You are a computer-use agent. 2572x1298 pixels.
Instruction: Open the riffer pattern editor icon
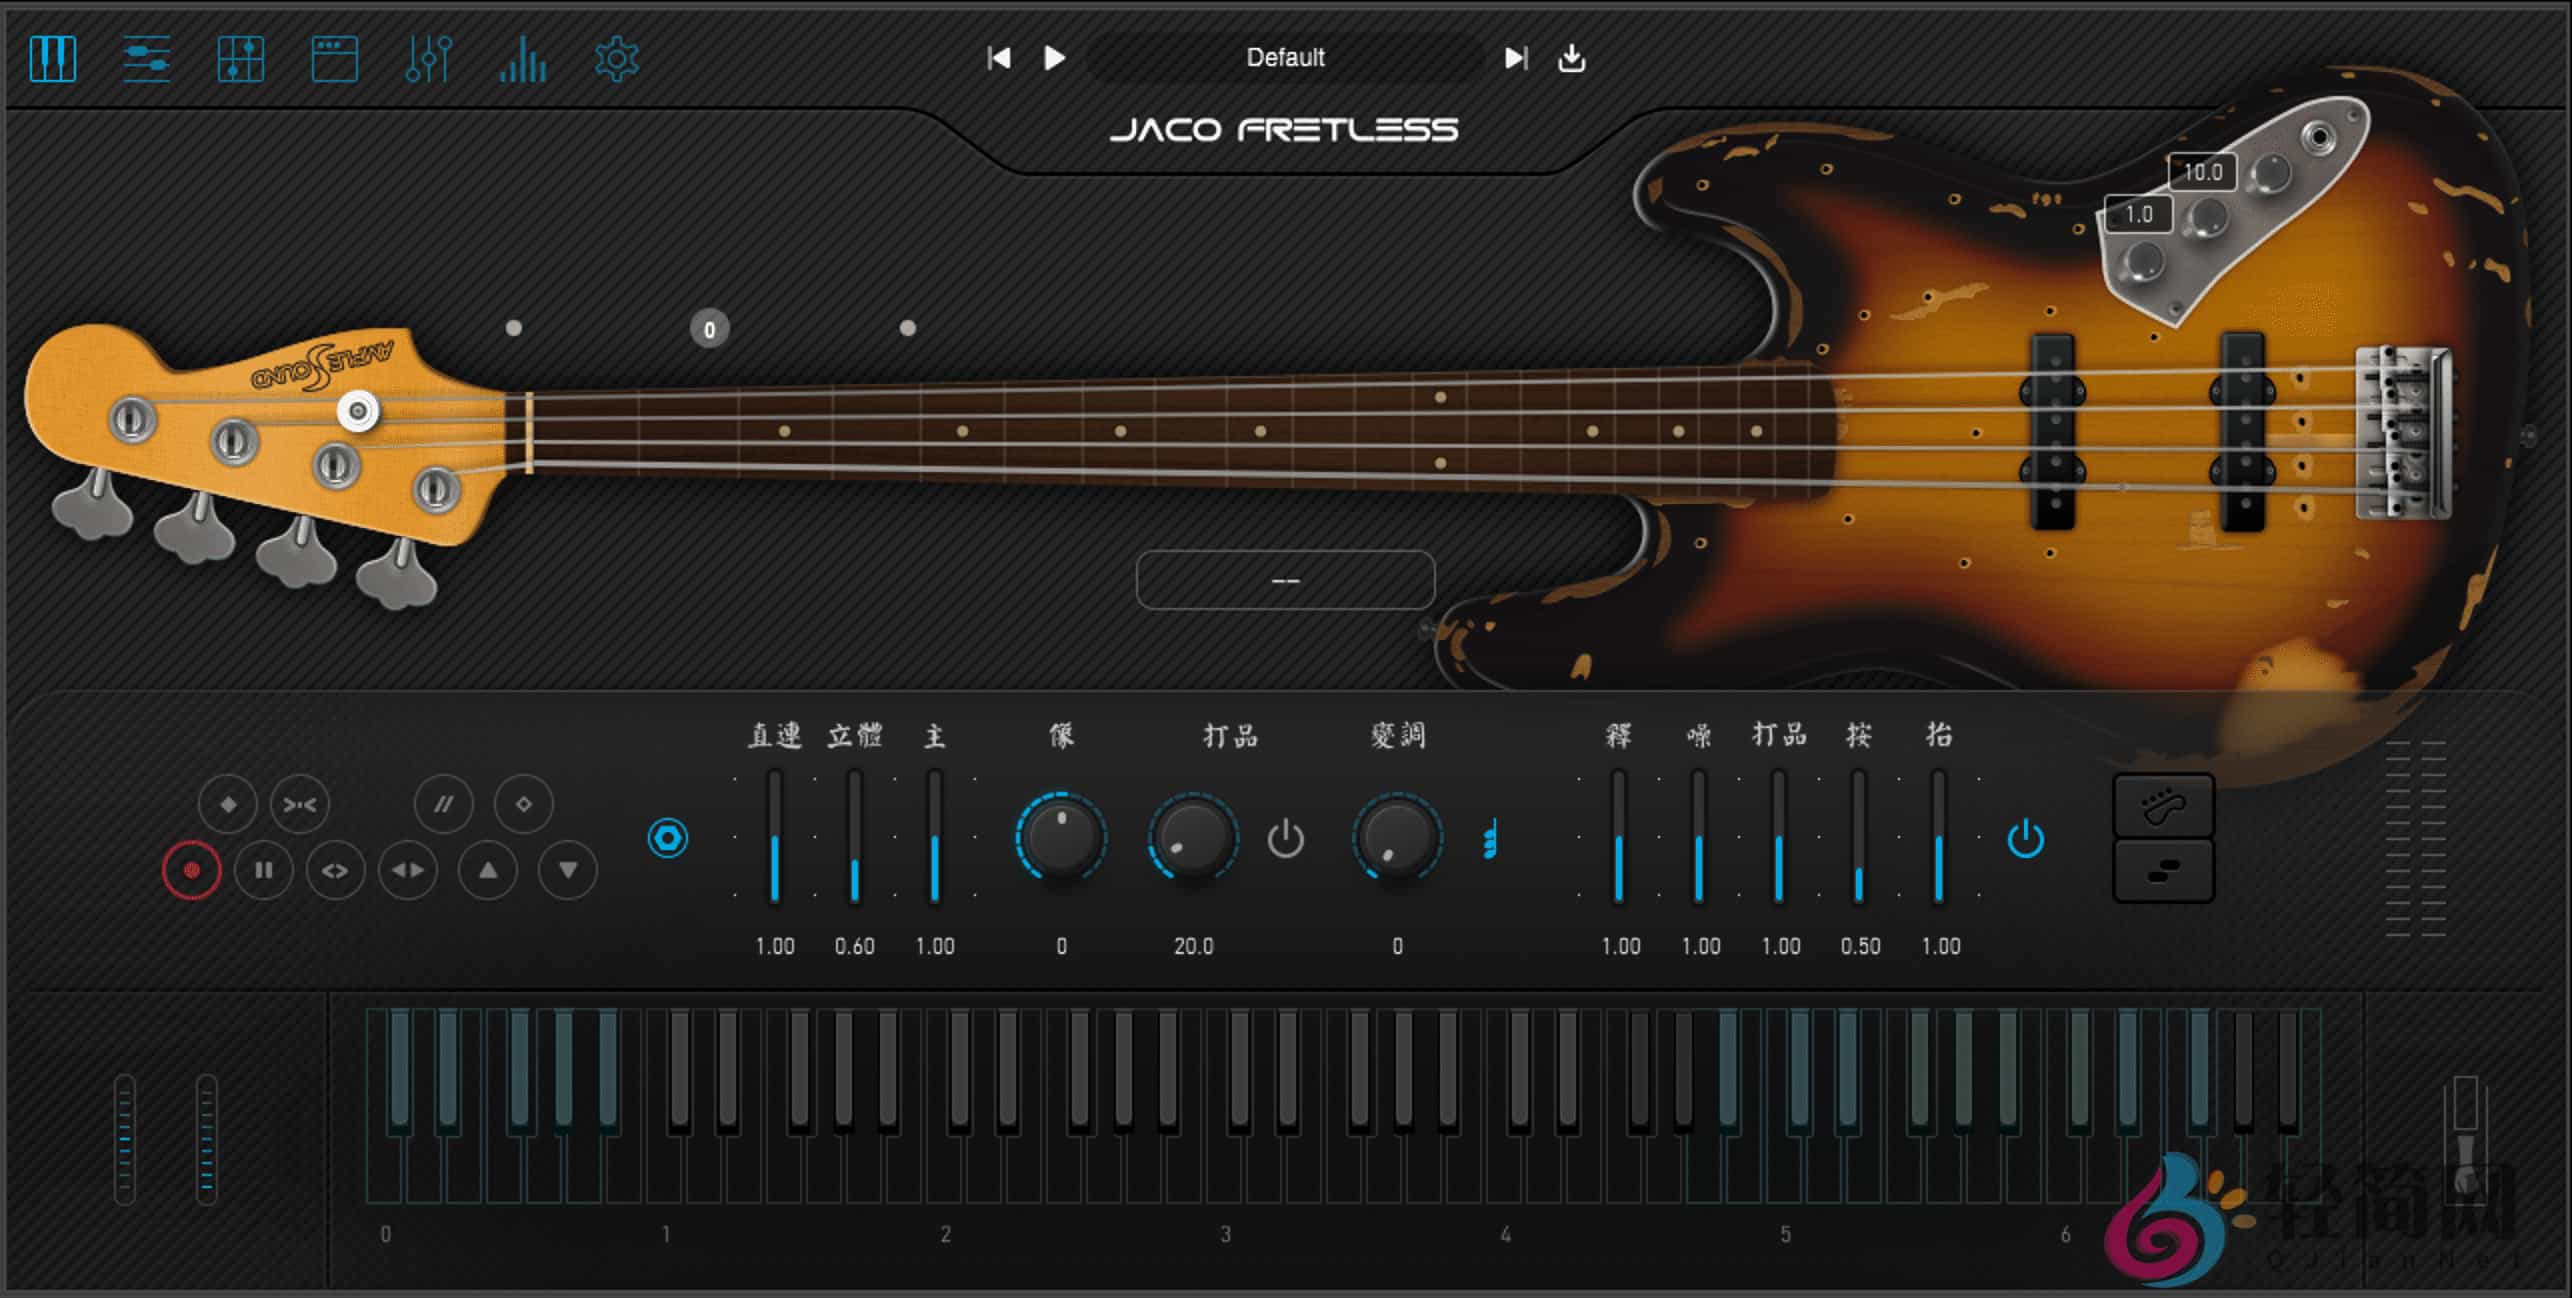point(240,58)
